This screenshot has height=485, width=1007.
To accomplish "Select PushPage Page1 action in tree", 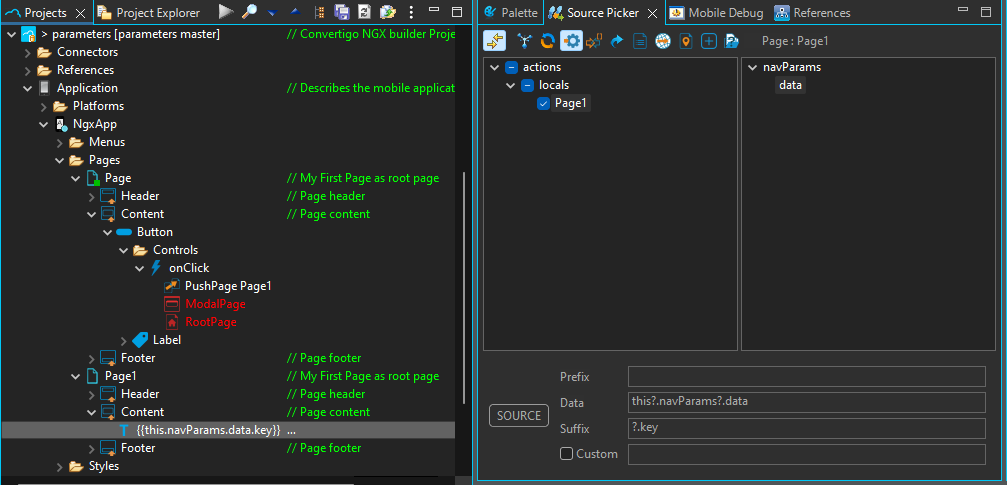I will pos(228,286).
